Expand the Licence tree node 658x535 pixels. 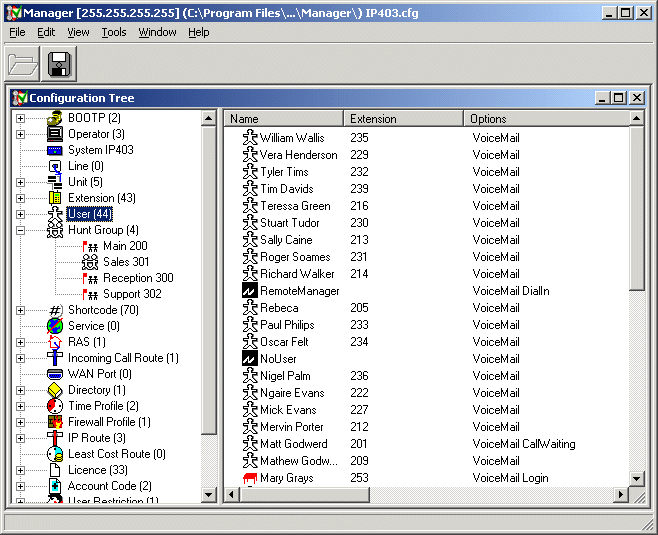point(20,470)
